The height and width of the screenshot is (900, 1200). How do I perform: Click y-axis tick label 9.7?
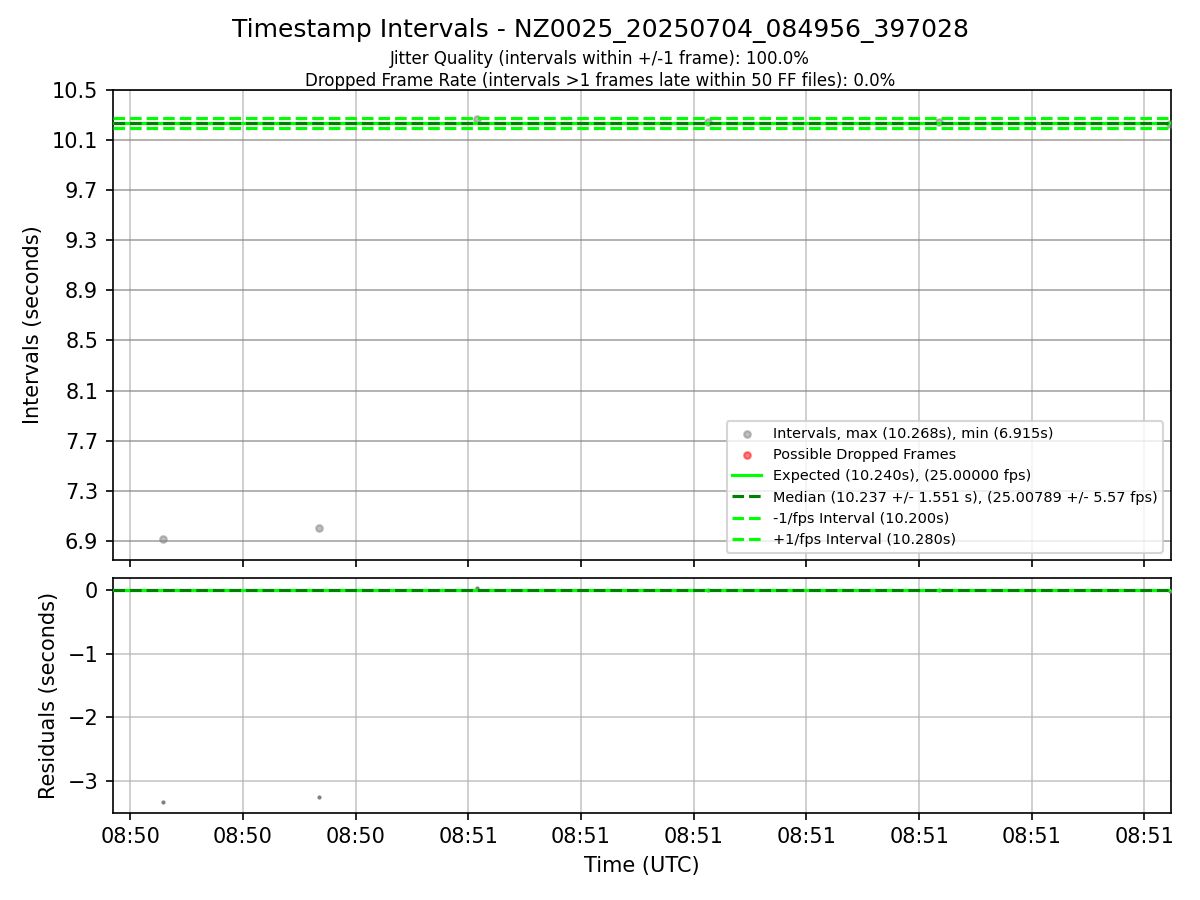click(81, 191)
